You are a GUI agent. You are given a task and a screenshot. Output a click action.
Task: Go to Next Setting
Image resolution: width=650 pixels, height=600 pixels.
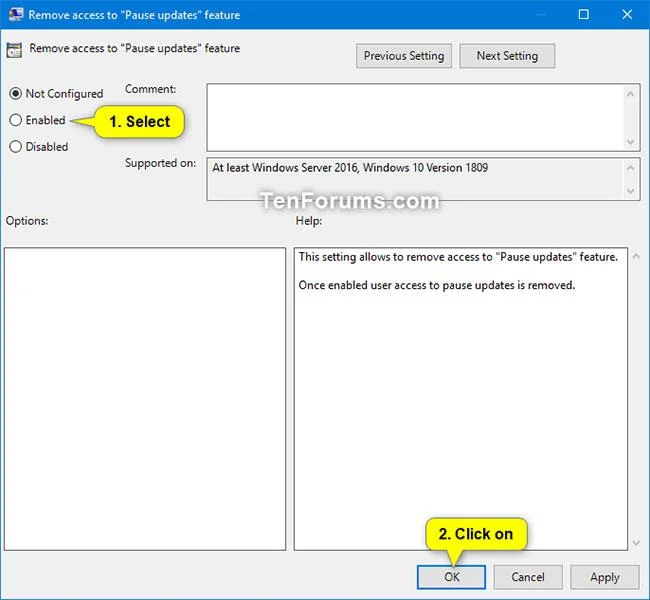[x=507, y=56]
